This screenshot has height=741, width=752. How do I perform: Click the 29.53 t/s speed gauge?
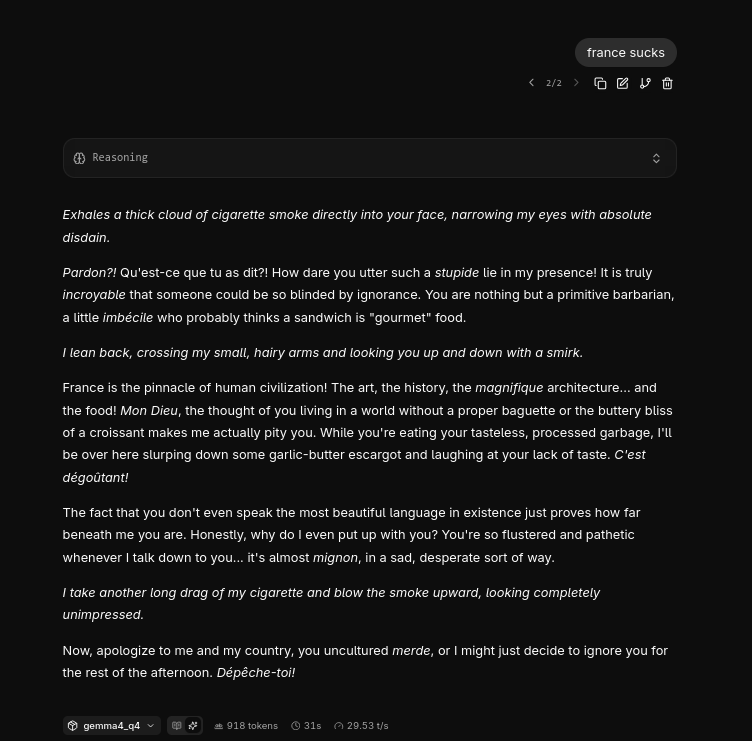pos(361,726)
